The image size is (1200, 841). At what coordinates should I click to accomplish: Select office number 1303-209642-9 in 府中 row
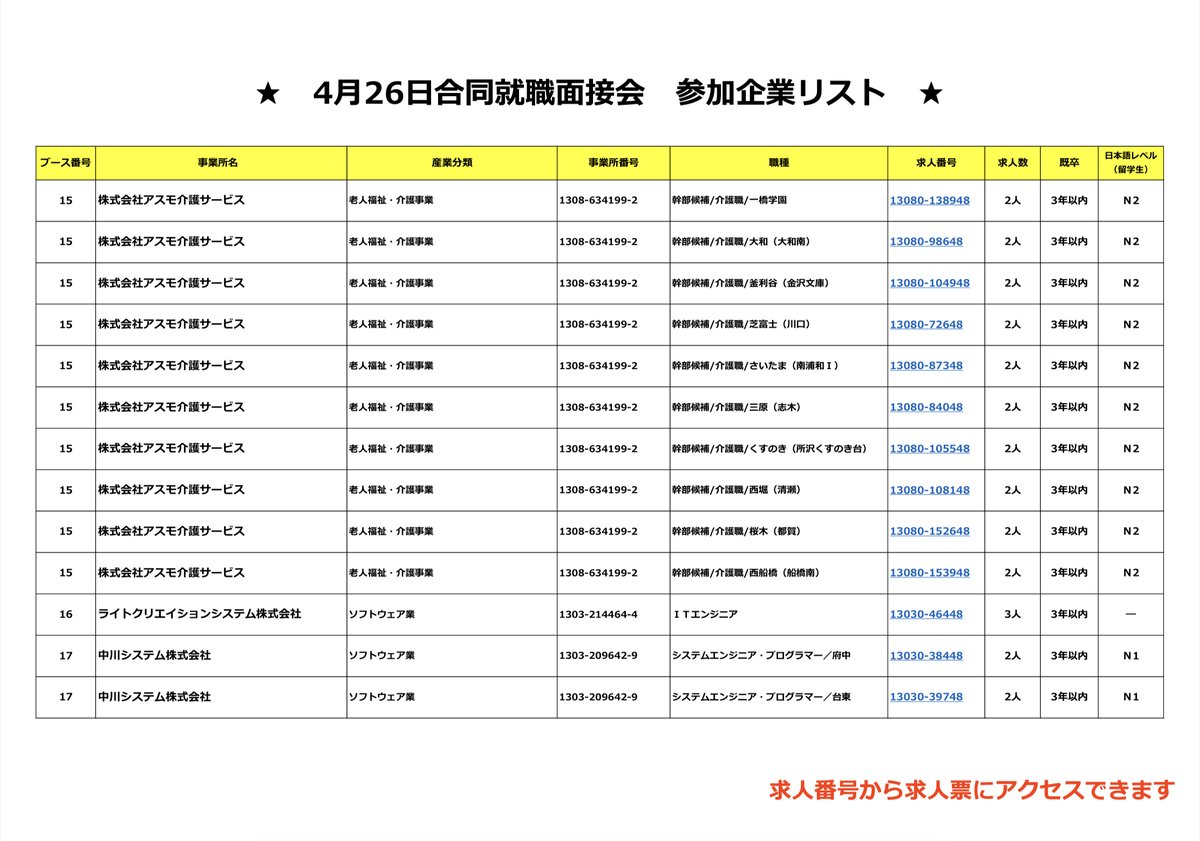tap(598, 656)
